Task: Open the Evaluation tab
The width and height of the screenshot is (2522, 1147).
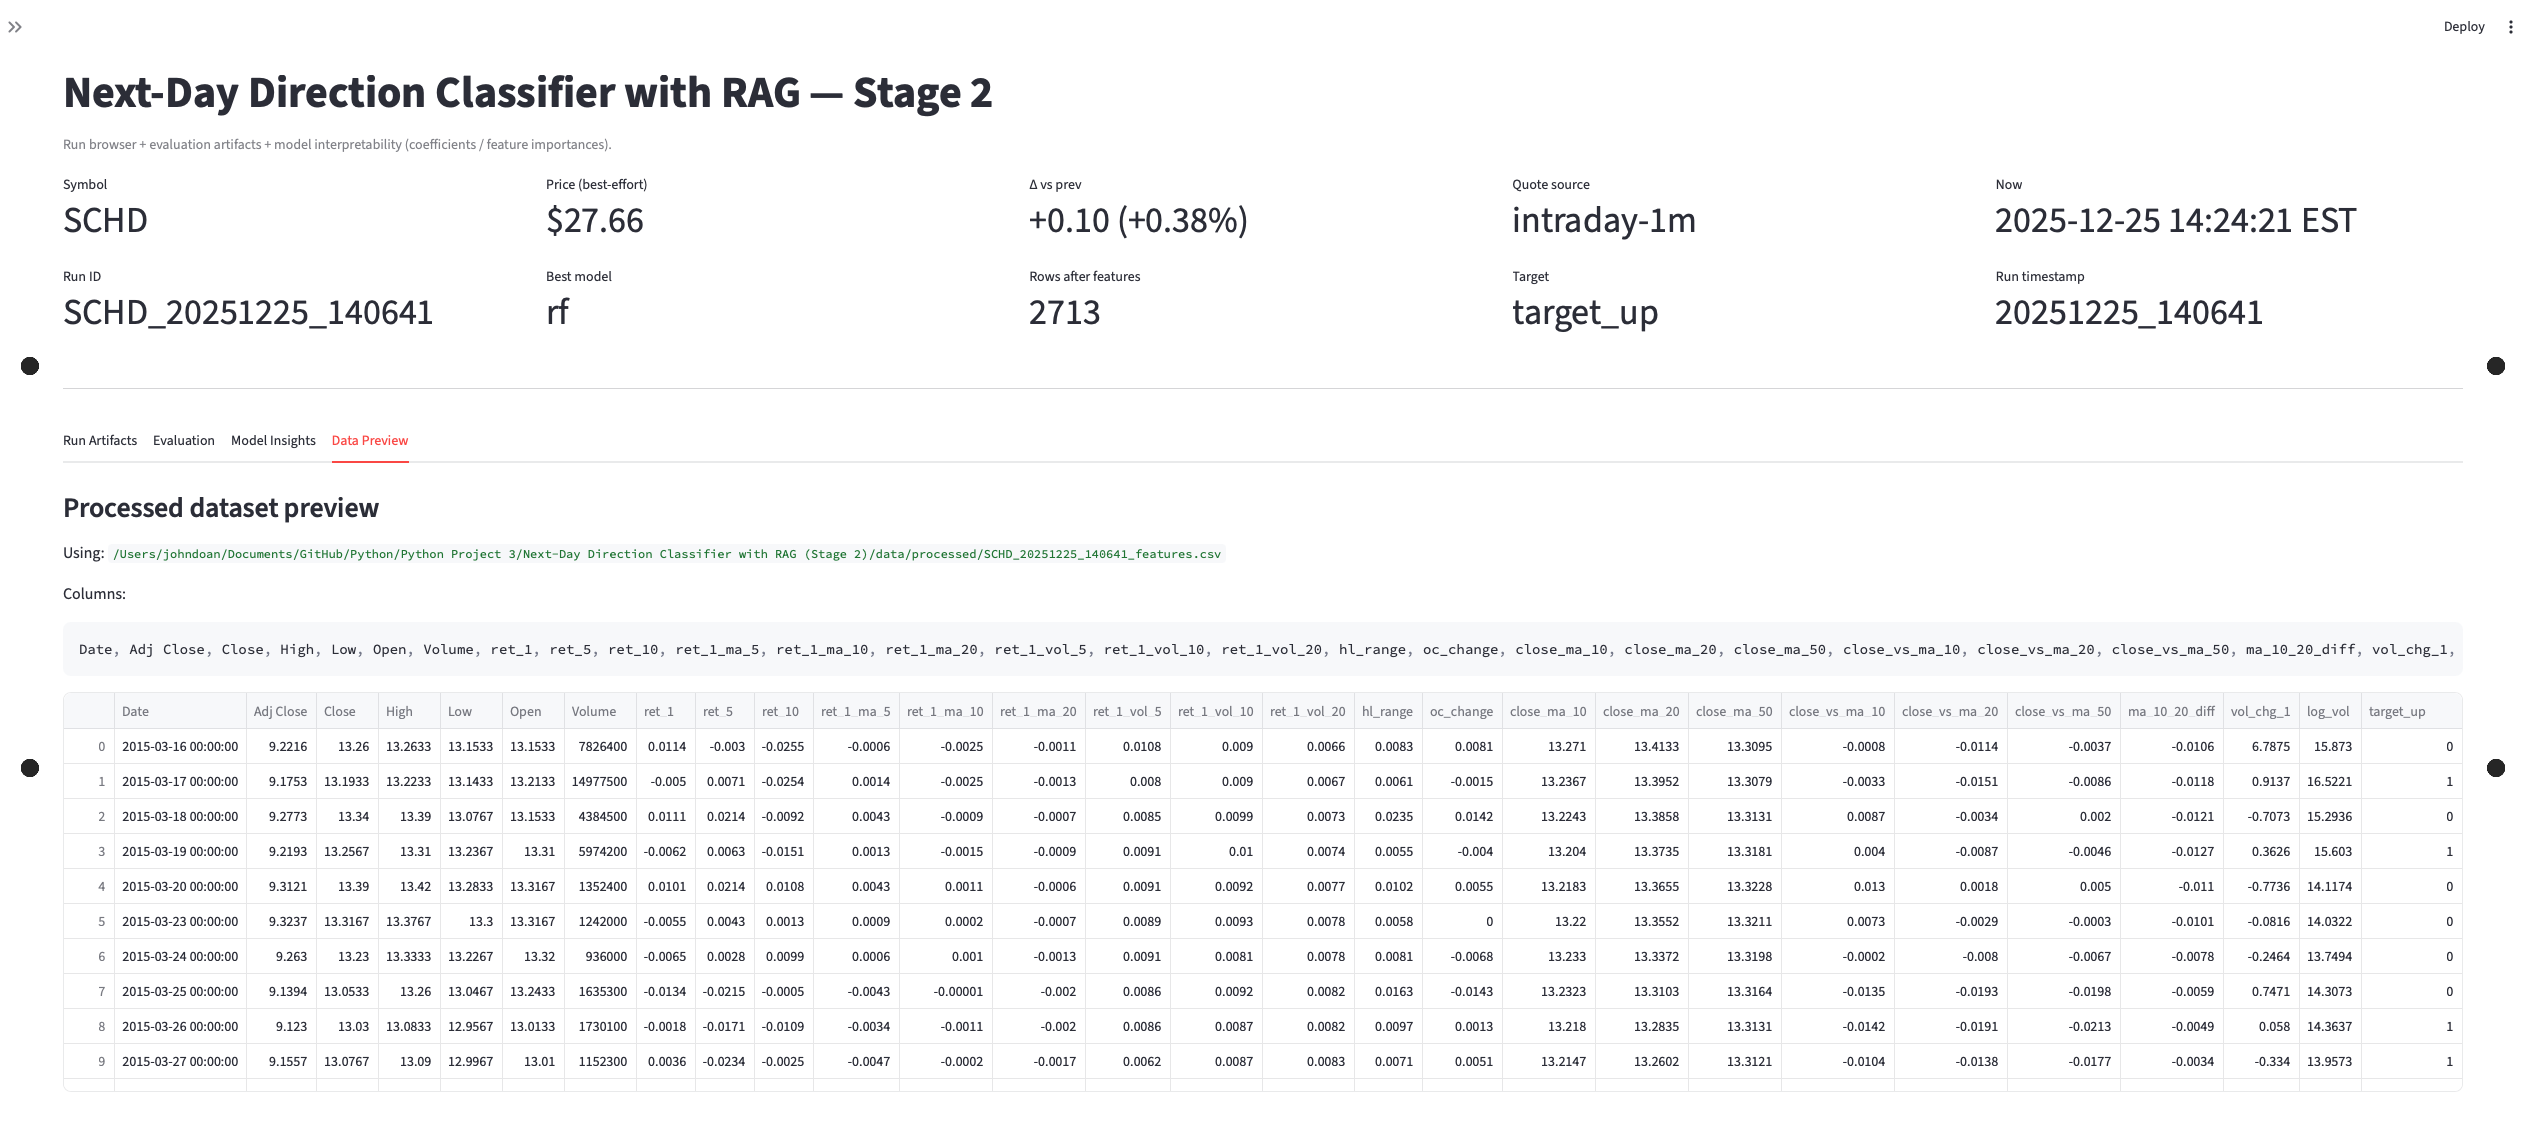Action: 183,440
